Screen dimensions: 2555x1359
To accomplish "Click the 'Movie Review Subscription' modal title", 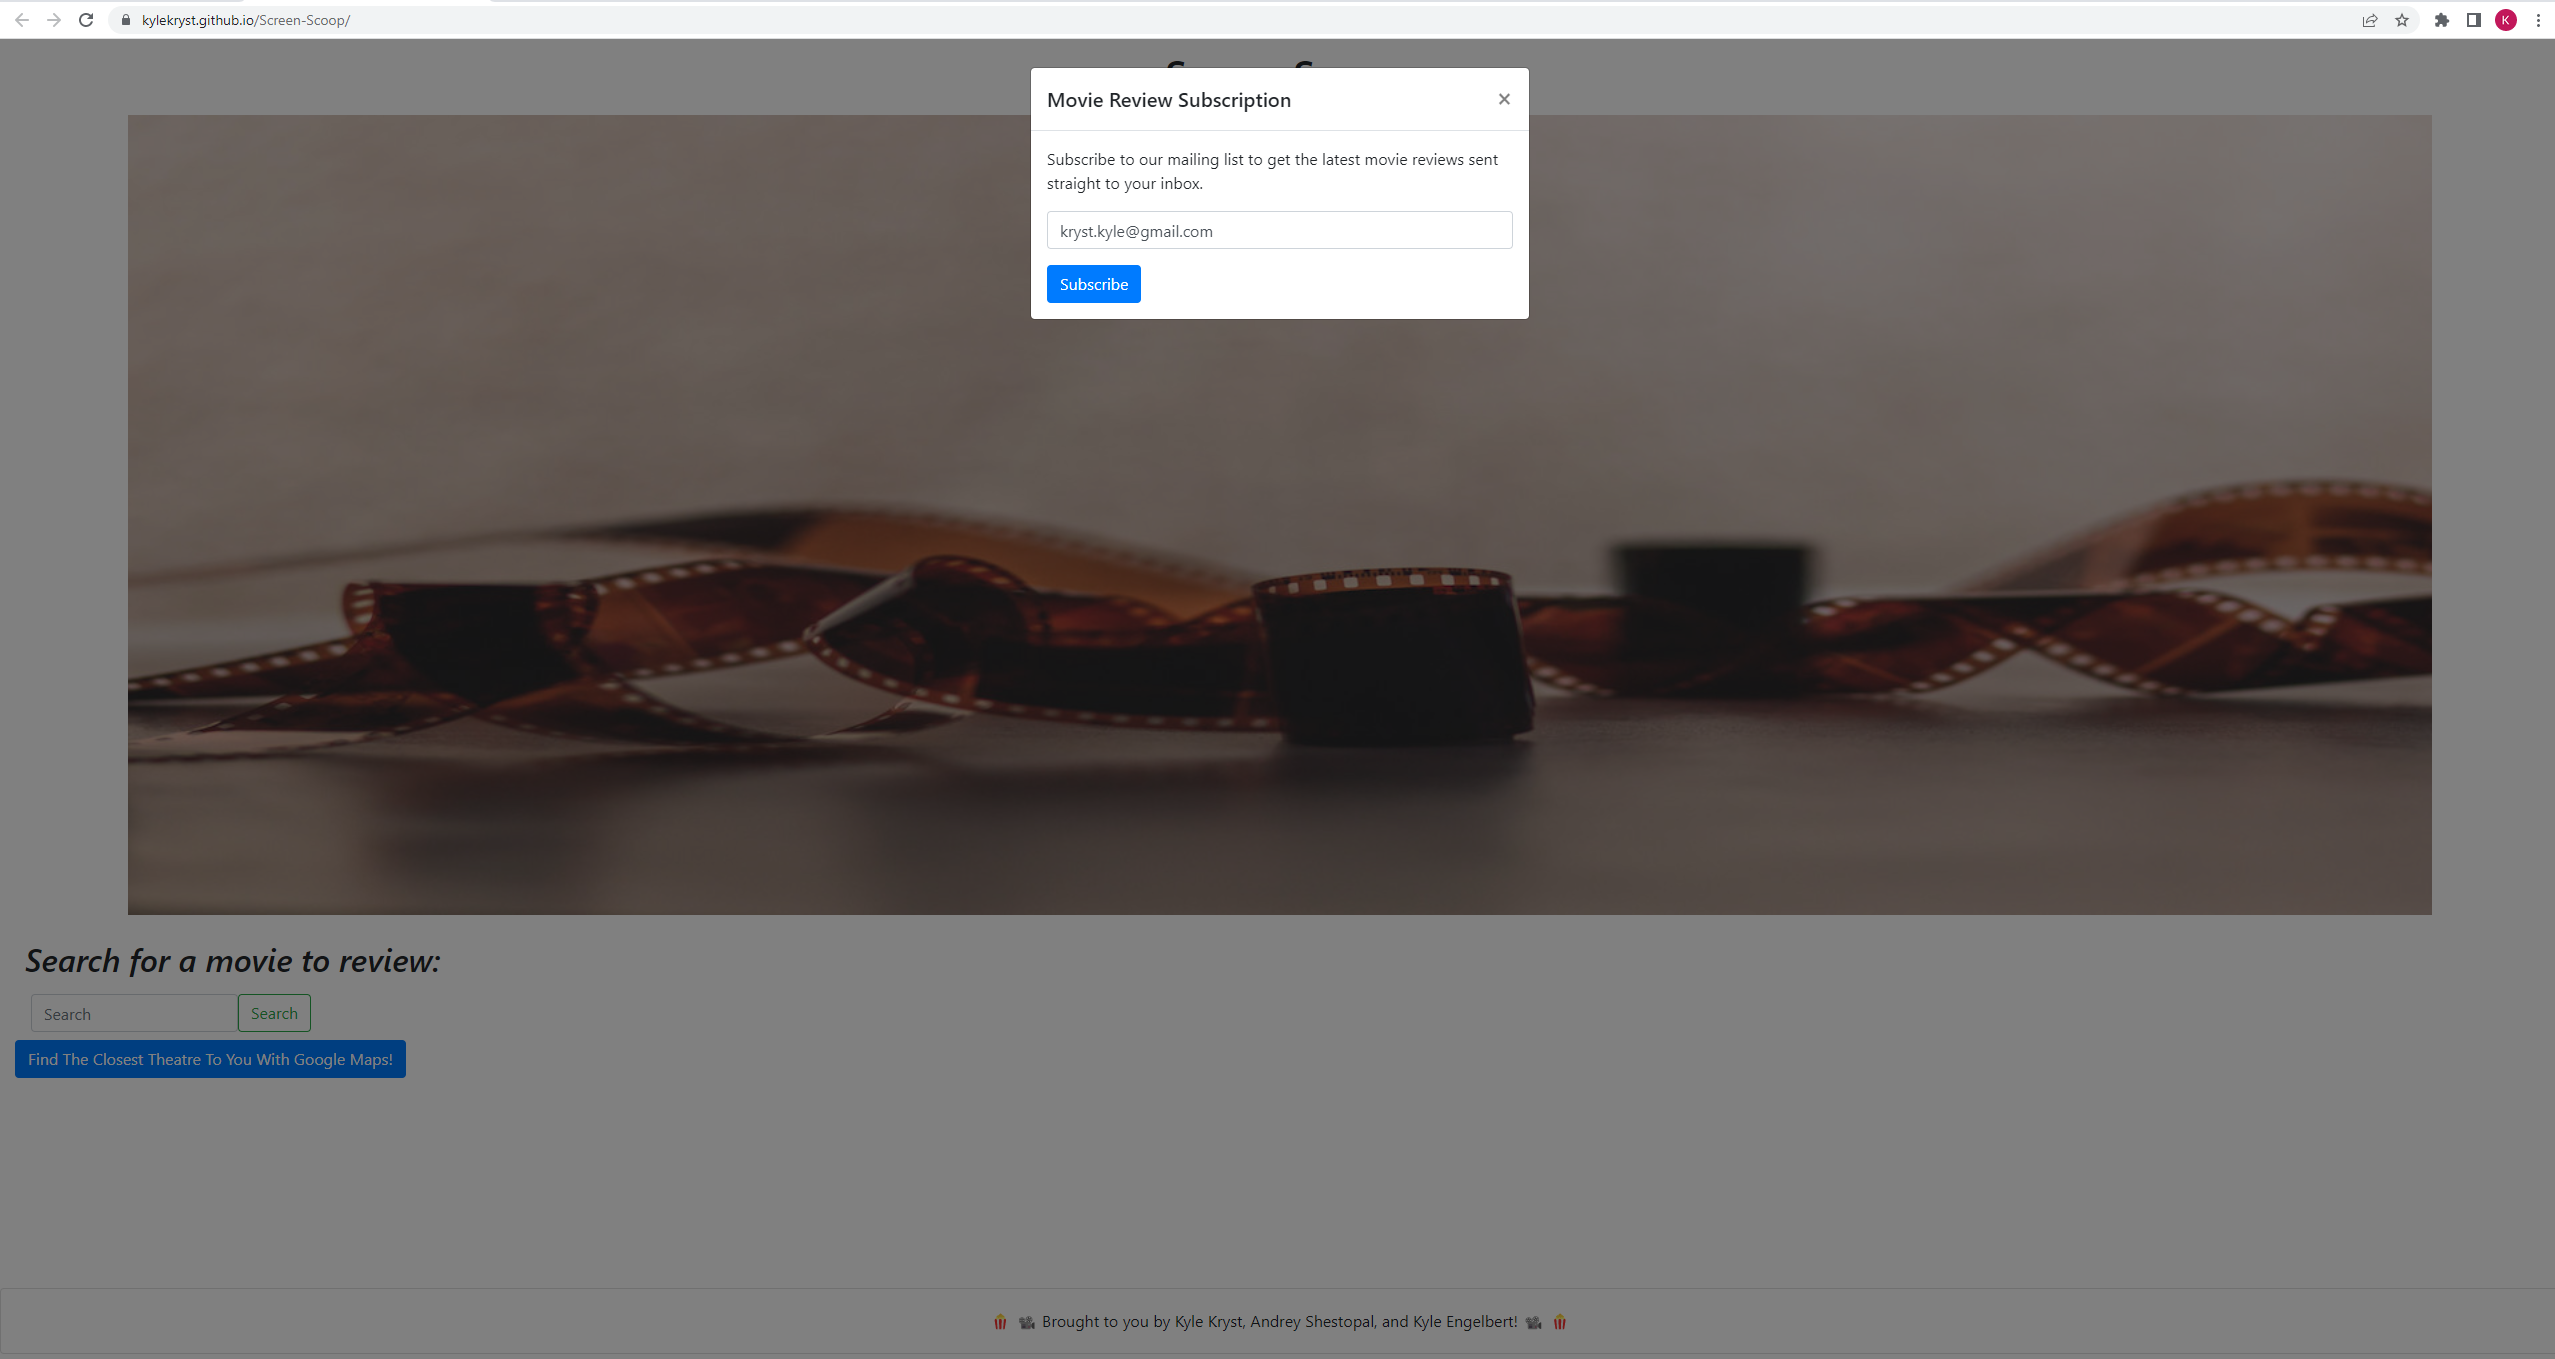I will click(1168, 100).
